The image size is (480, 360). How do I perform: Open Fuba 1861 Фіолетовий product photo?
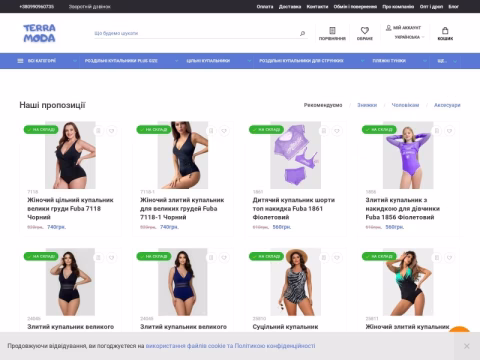(x=296, y=155)
